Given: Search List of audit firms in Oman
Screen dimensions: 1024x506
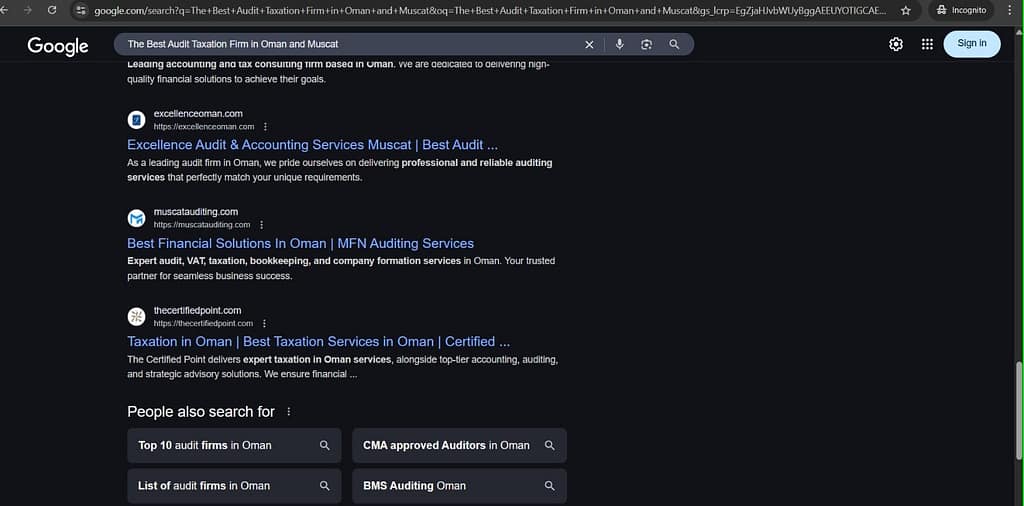Looking at the screenshot, I should tap(234, 486).
